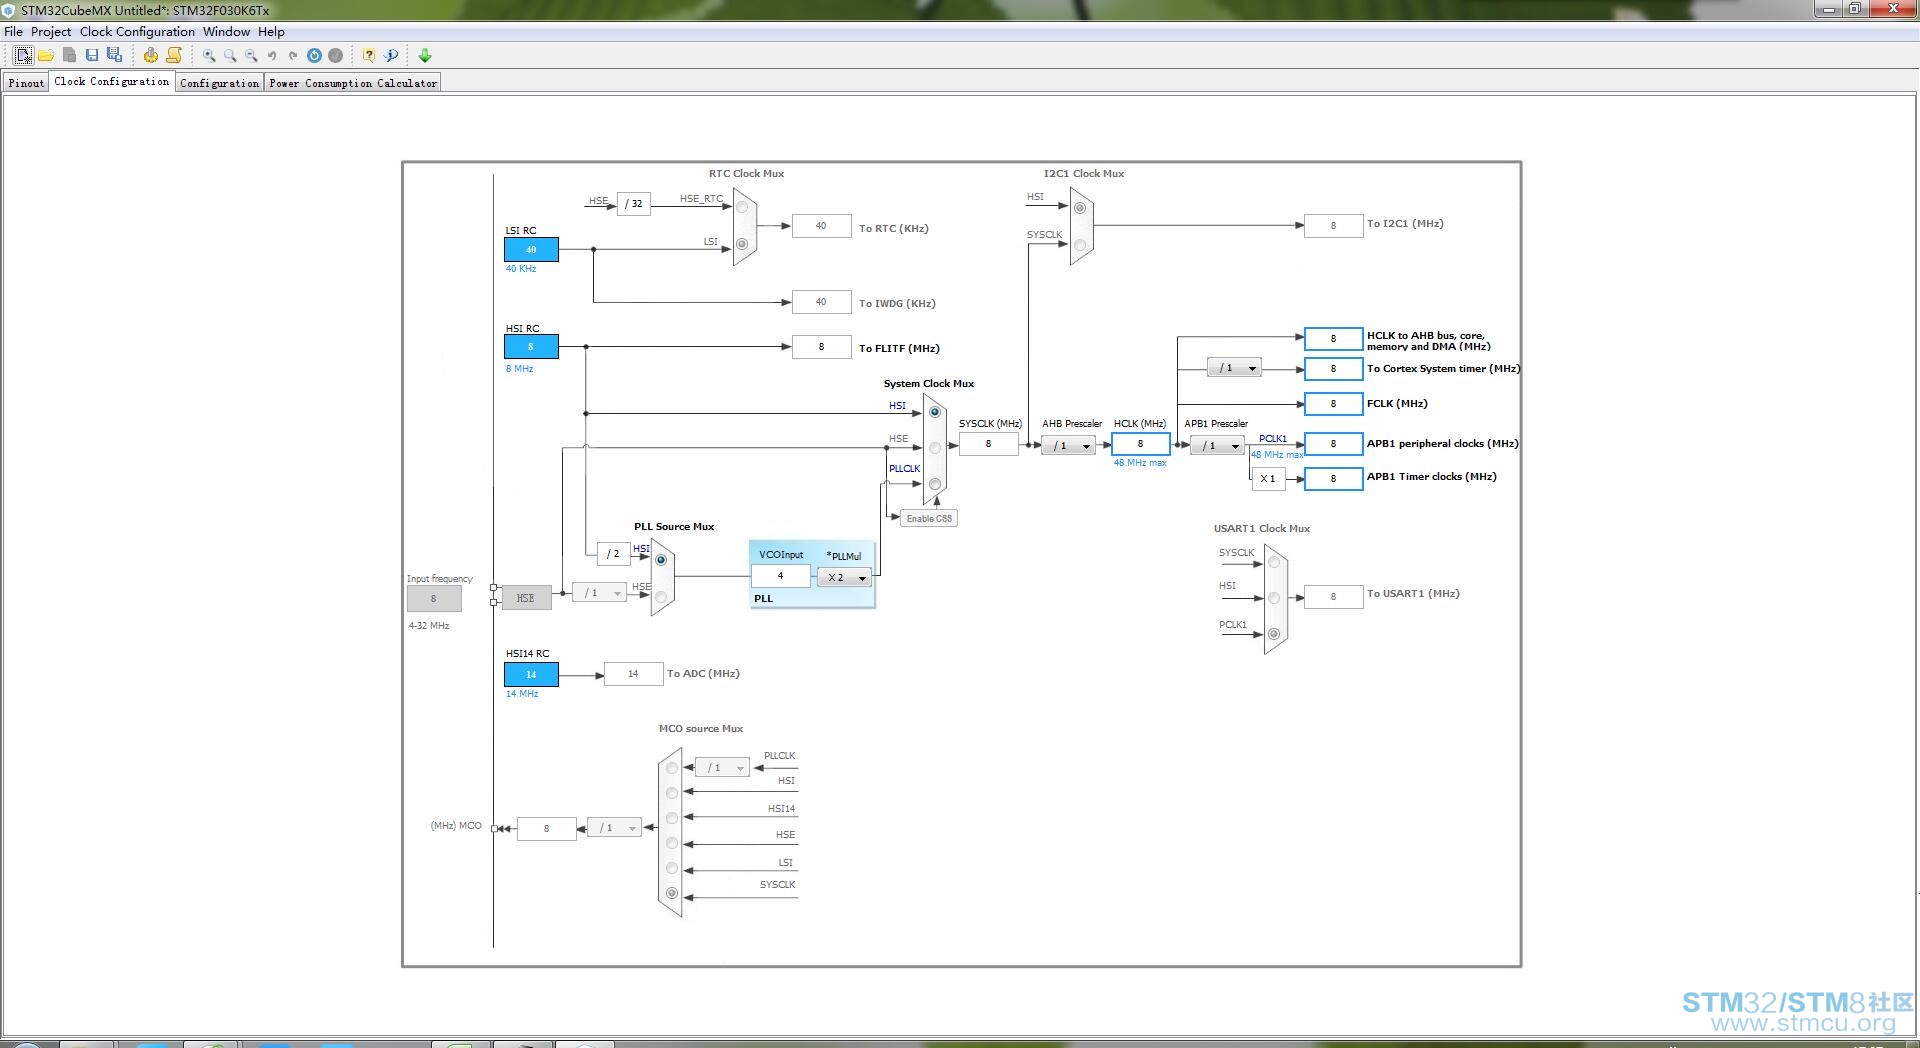Click the green download arrow icon
The width and height of the screenshot is (1920, 1048).
click(x=425, y=56)
